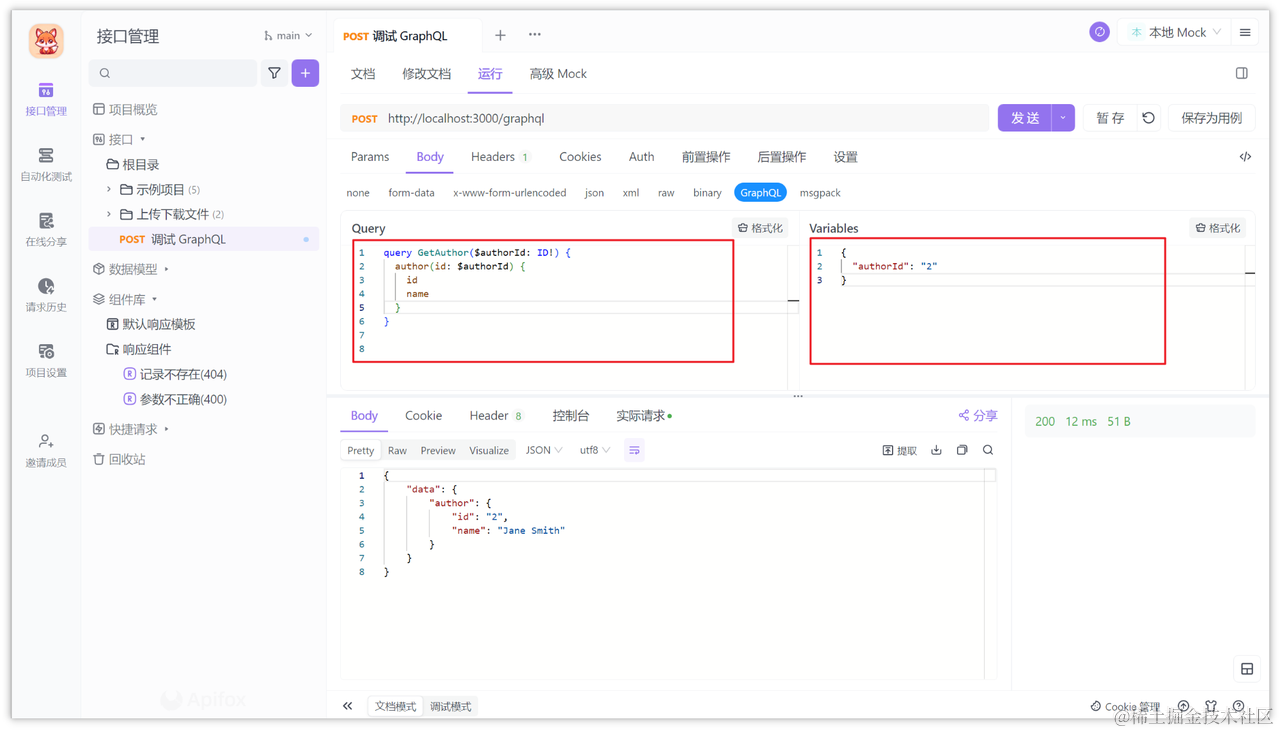Open 项目设置 in the left sidebar
This screenshot has height=733, width=1280.
pos(46,361)
